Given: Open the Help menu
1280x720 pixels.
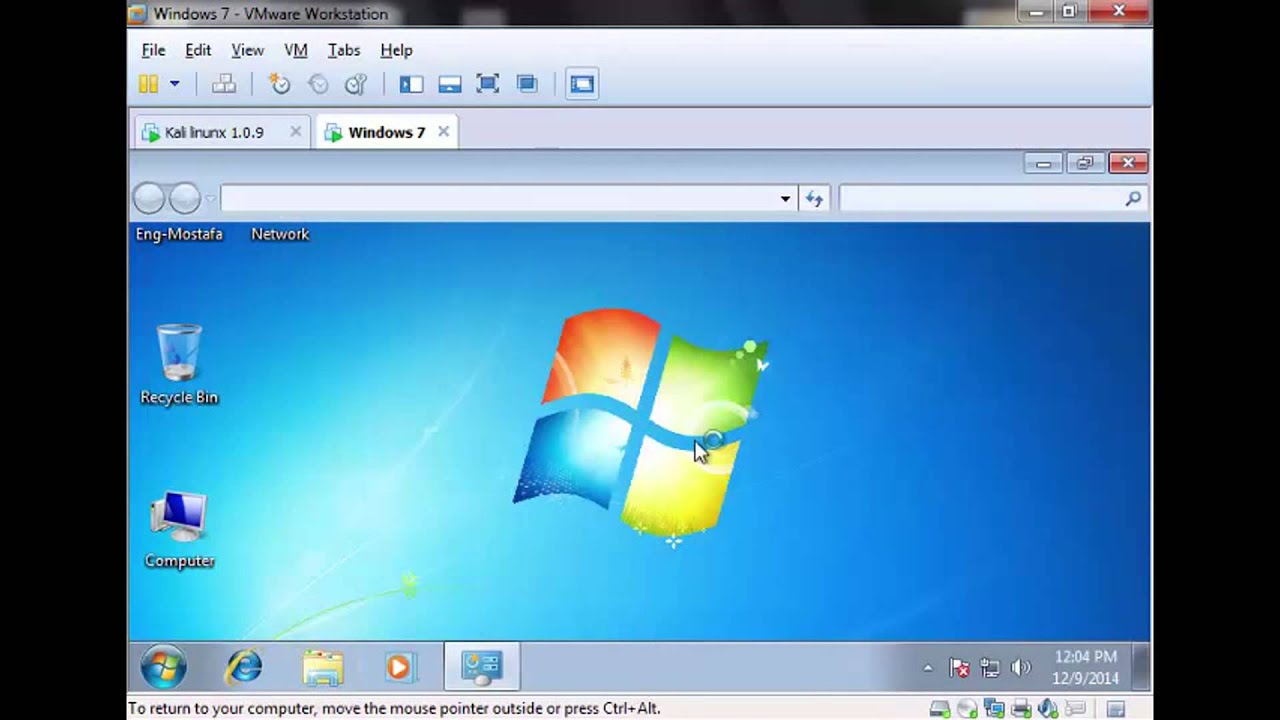Looking at the screenshot, I should (x=396, y=50).
